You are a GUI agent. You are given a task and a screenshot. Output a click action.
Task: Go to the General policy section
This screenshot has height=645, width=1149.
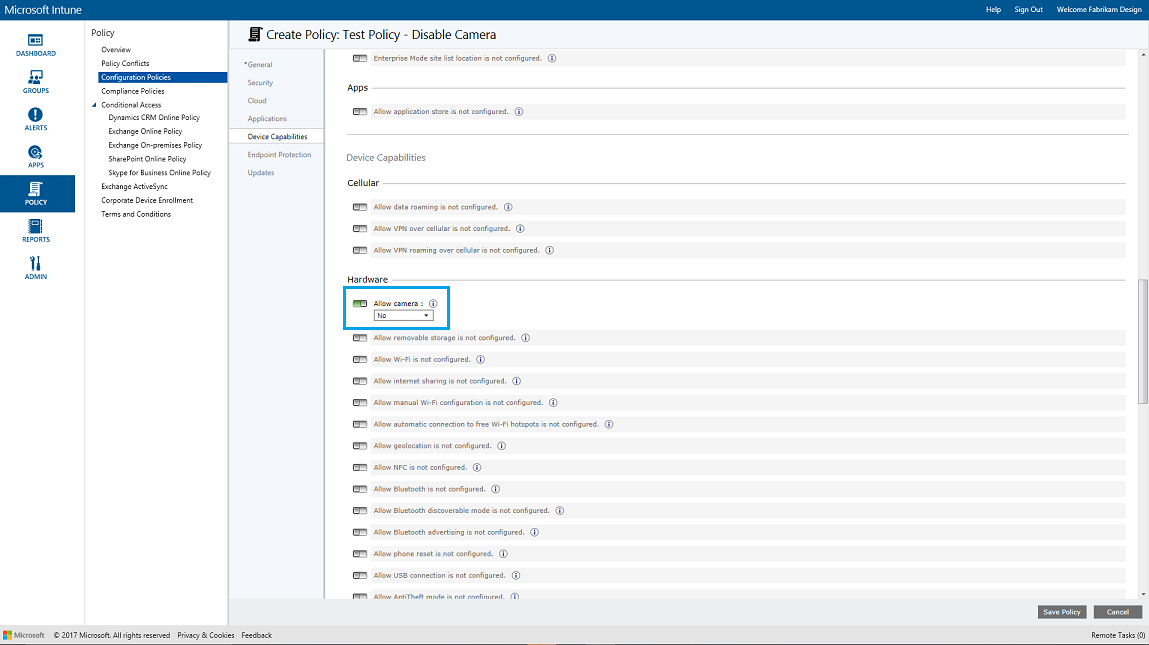[x=259, y=64]
